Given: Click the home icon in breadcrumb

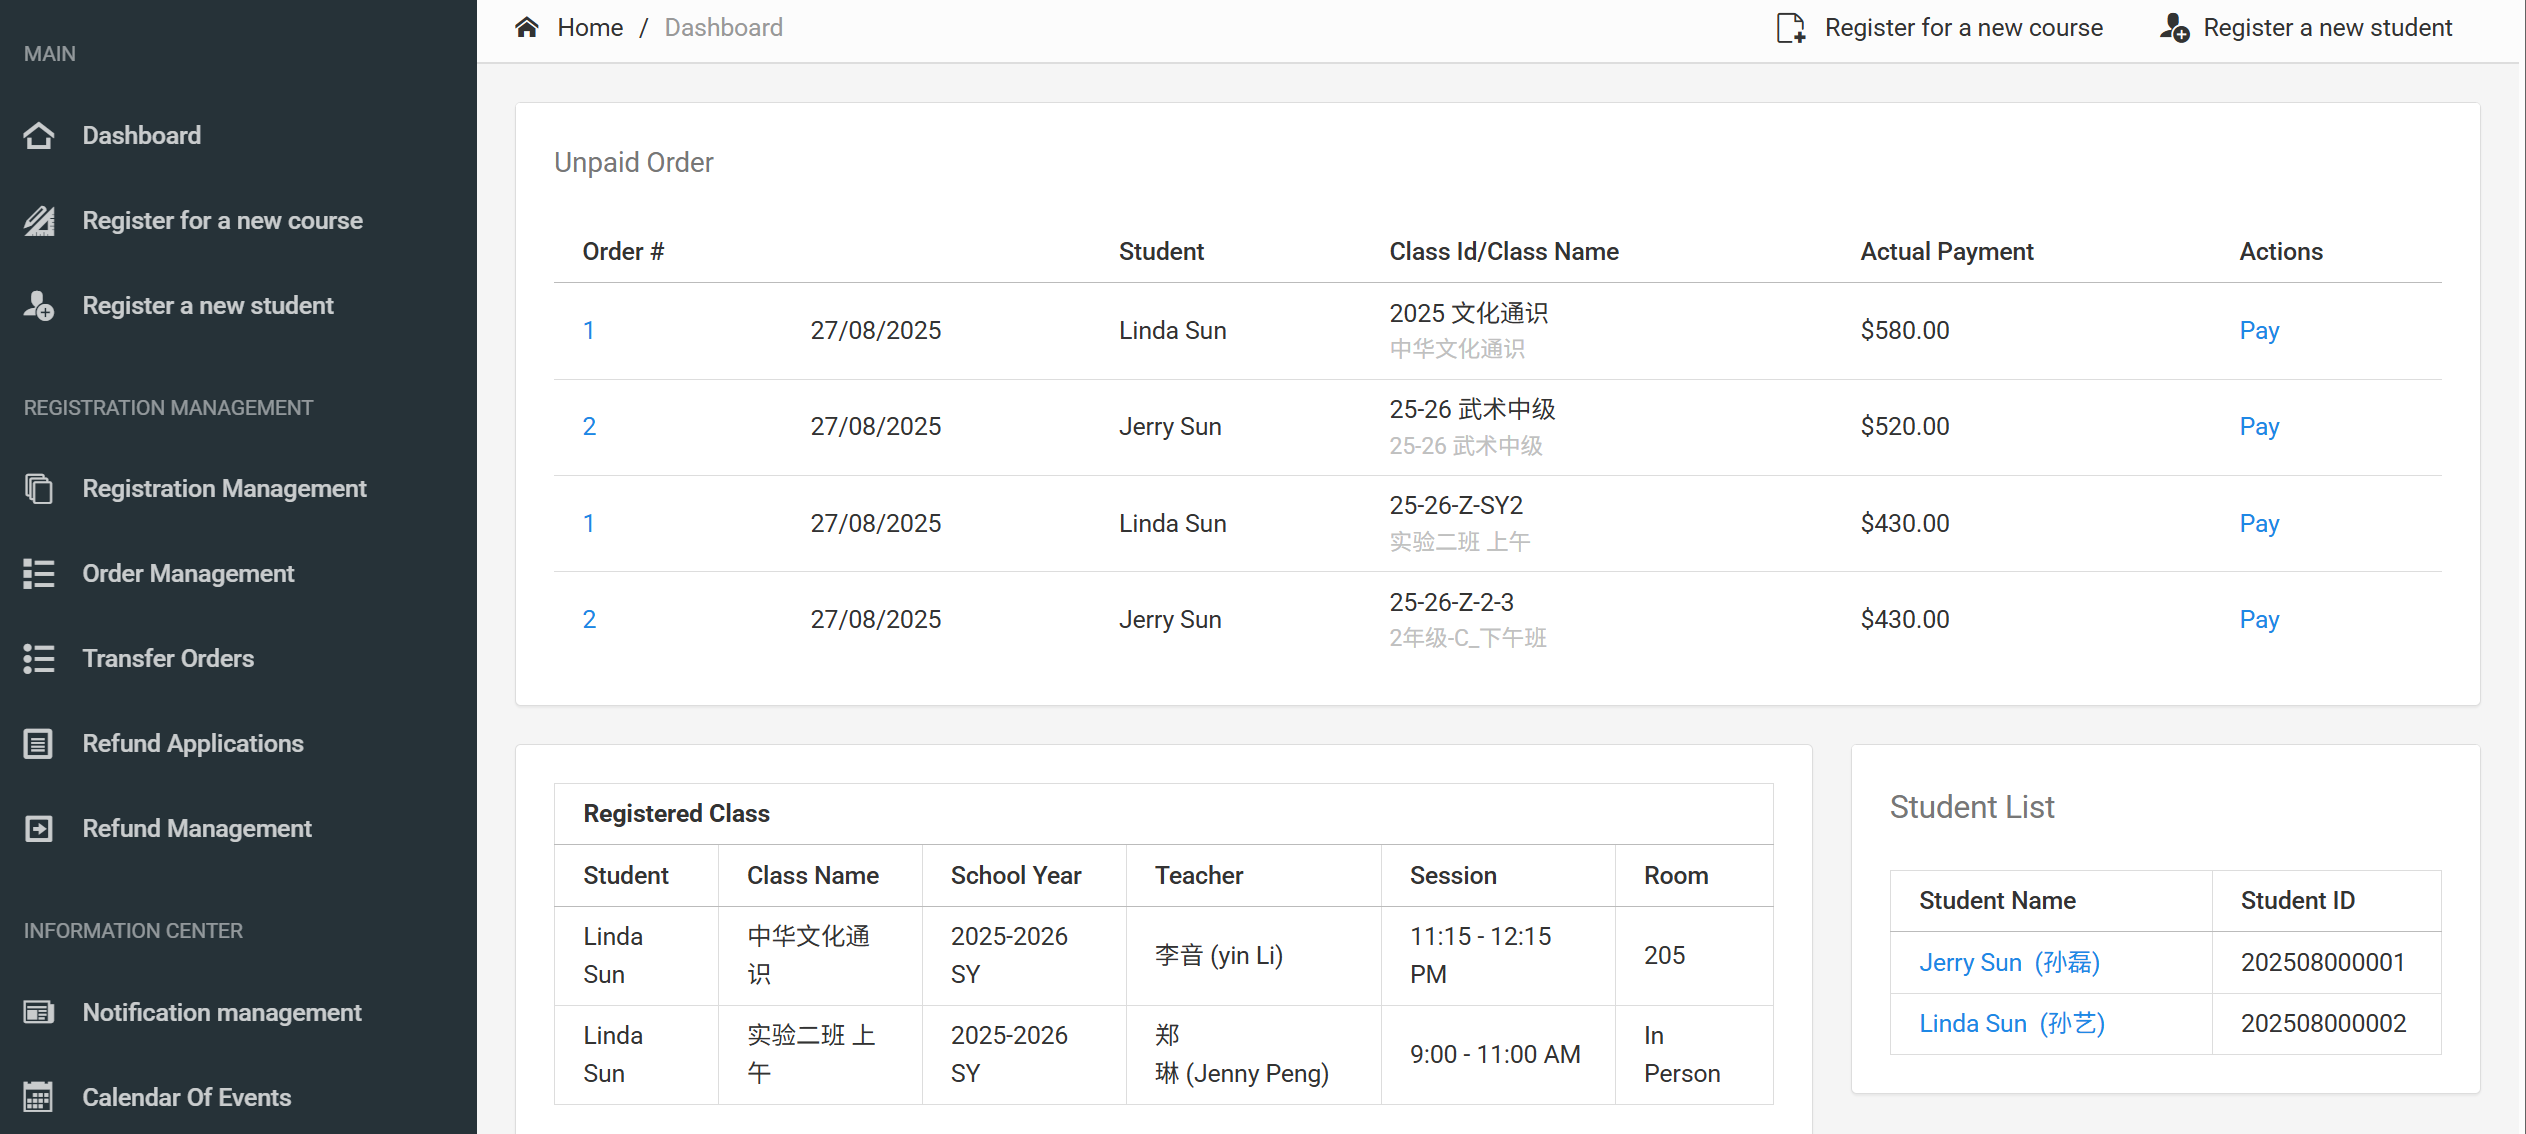Looking at the screenshot, I should click(x=527, y=27).
